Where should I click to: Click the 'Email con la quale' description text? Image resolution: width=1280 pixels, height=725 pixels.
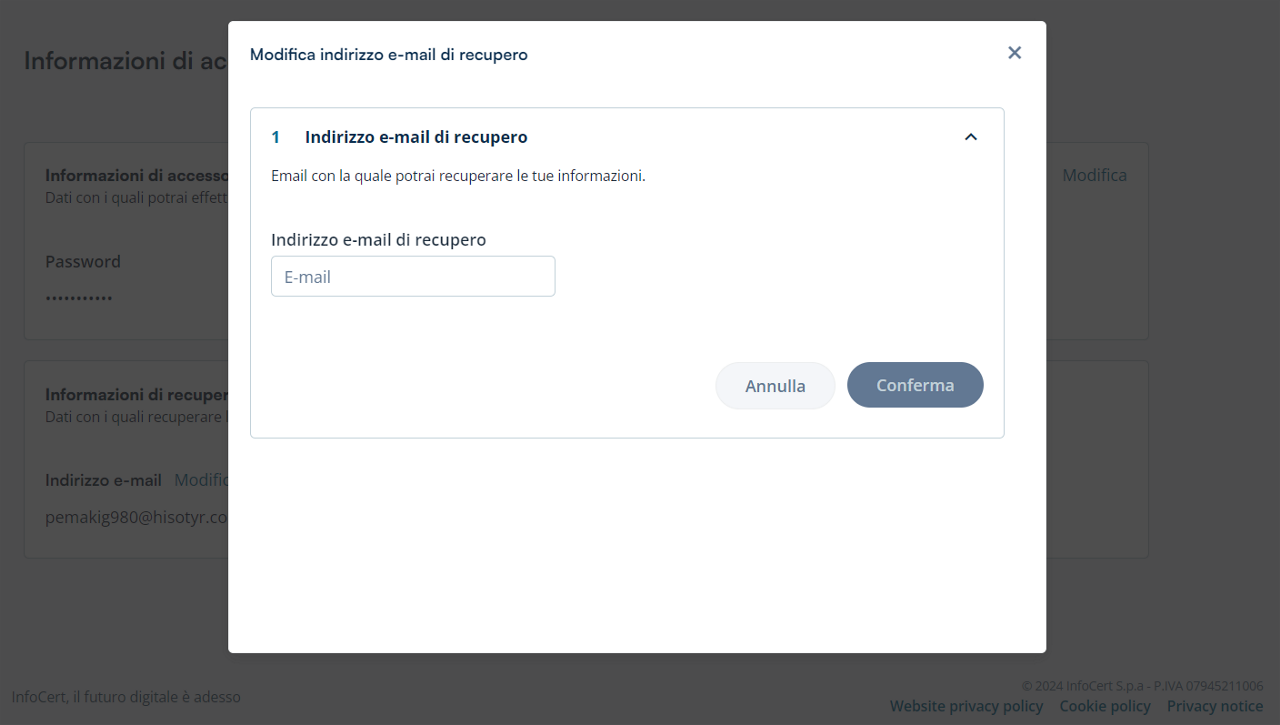(458, 176)
